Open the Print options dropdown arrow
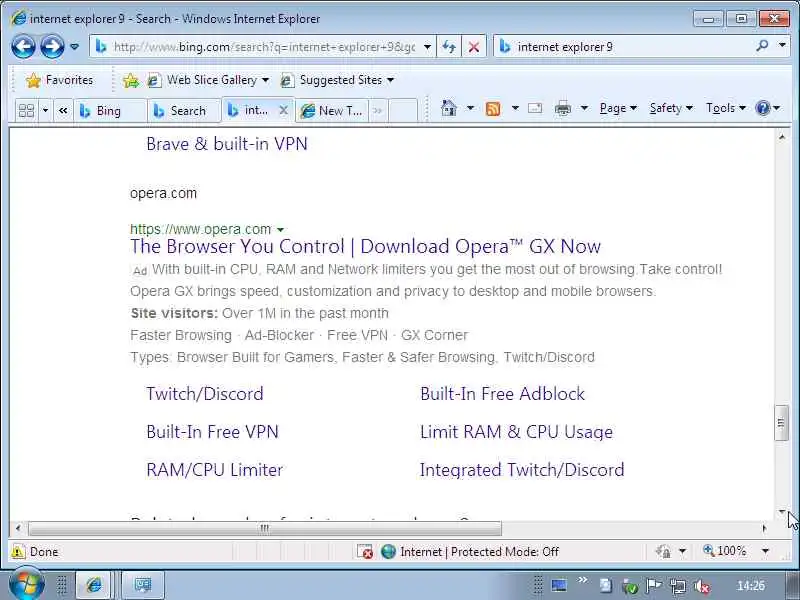The height and width of the screenshot is (600, 800). [x=584, y=108]
